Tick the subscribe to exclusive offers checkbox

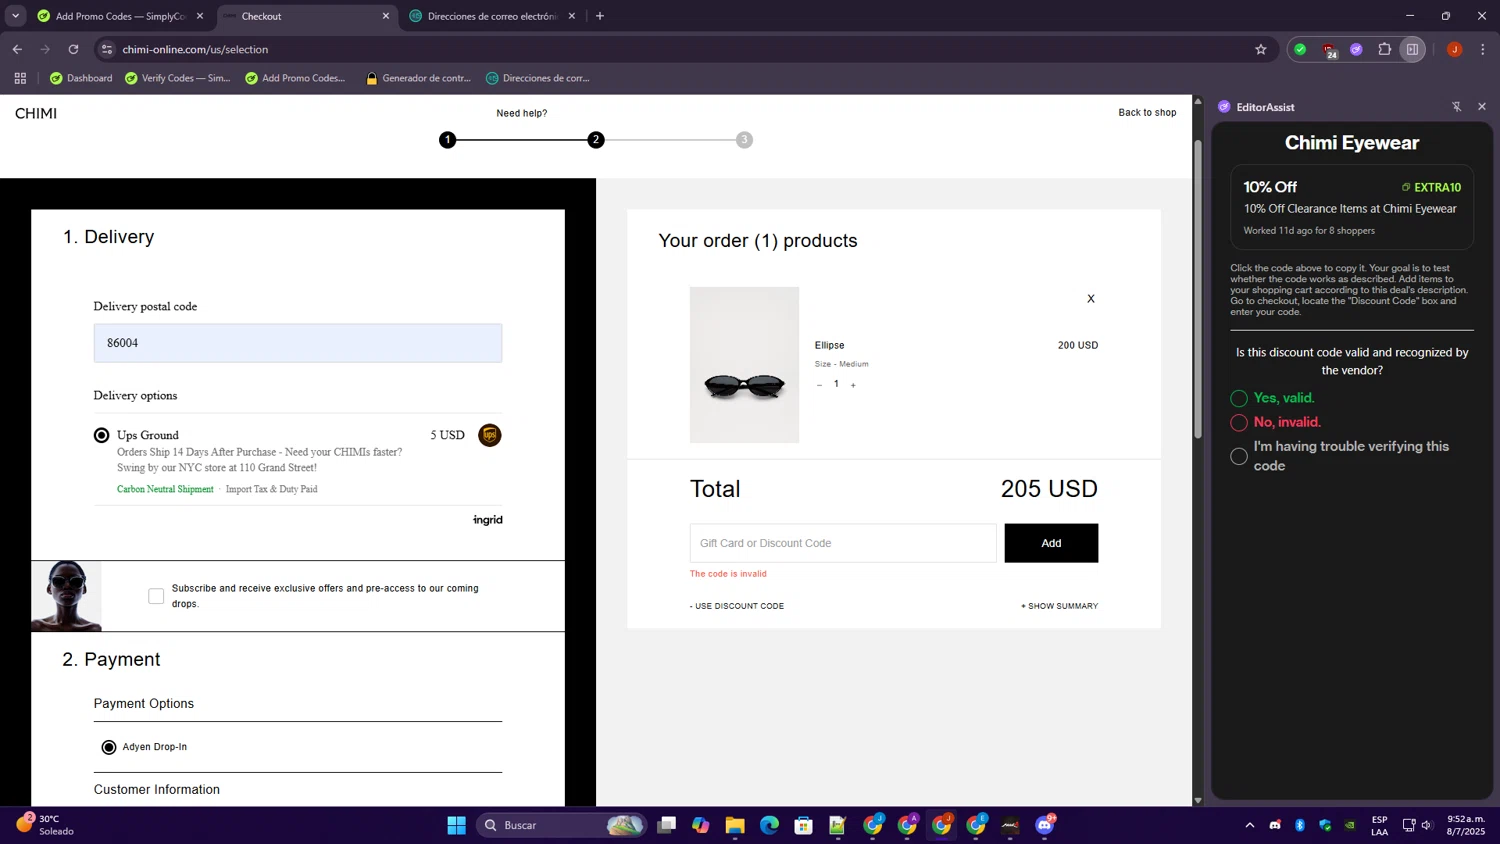tap(156, 596)
